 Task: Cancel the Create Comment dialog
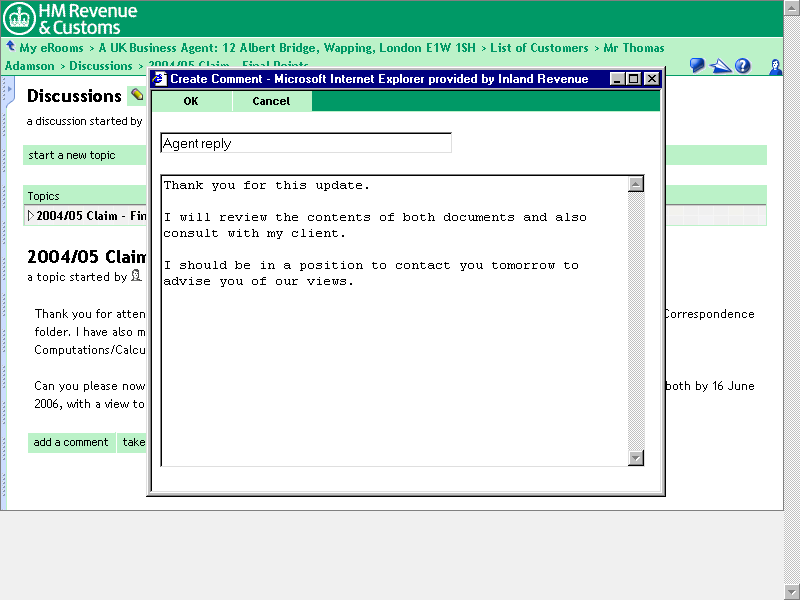click(x=271, y=101)
